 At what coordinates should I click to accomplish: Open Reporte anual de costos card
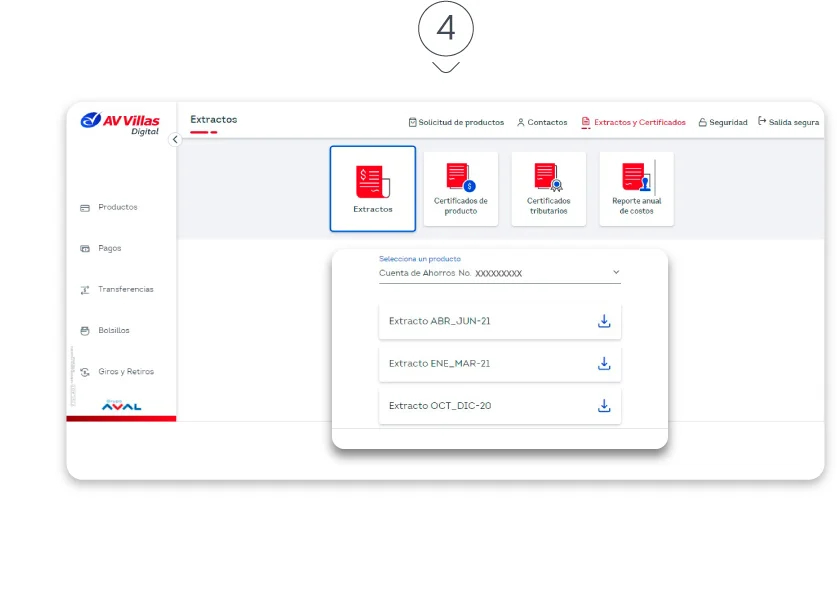[x=636, y=188]
